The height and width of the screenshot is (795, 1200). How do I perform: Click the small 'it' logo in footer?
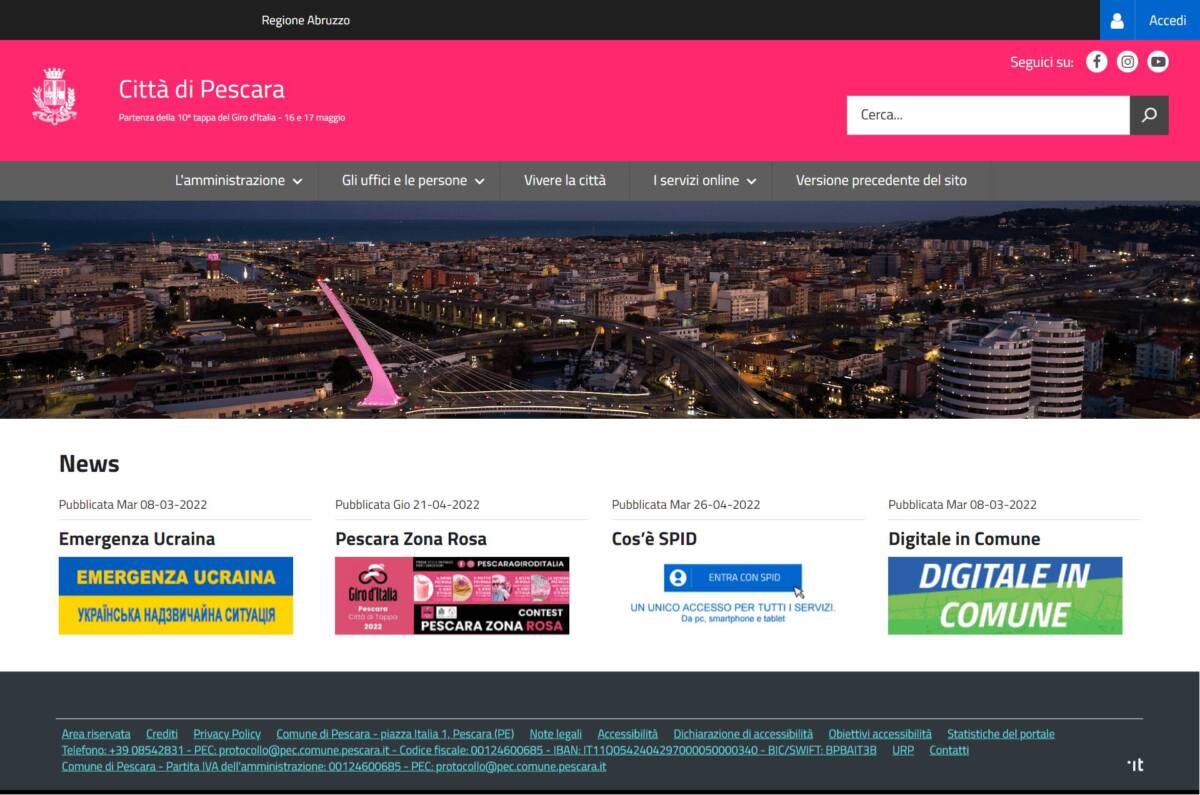pyautogui.click(x=1135, y=765)
